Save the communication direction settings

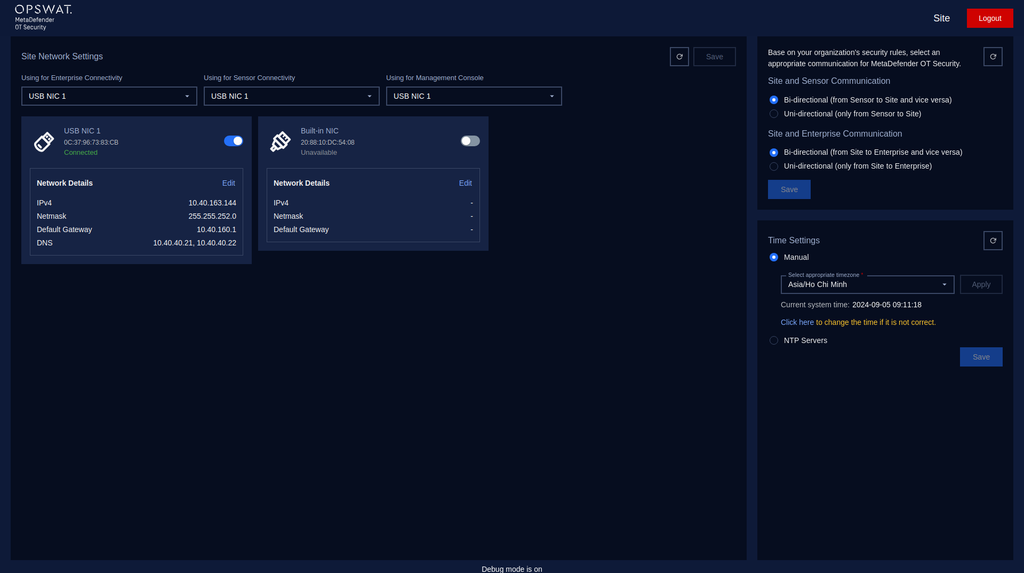pos(789,189)
